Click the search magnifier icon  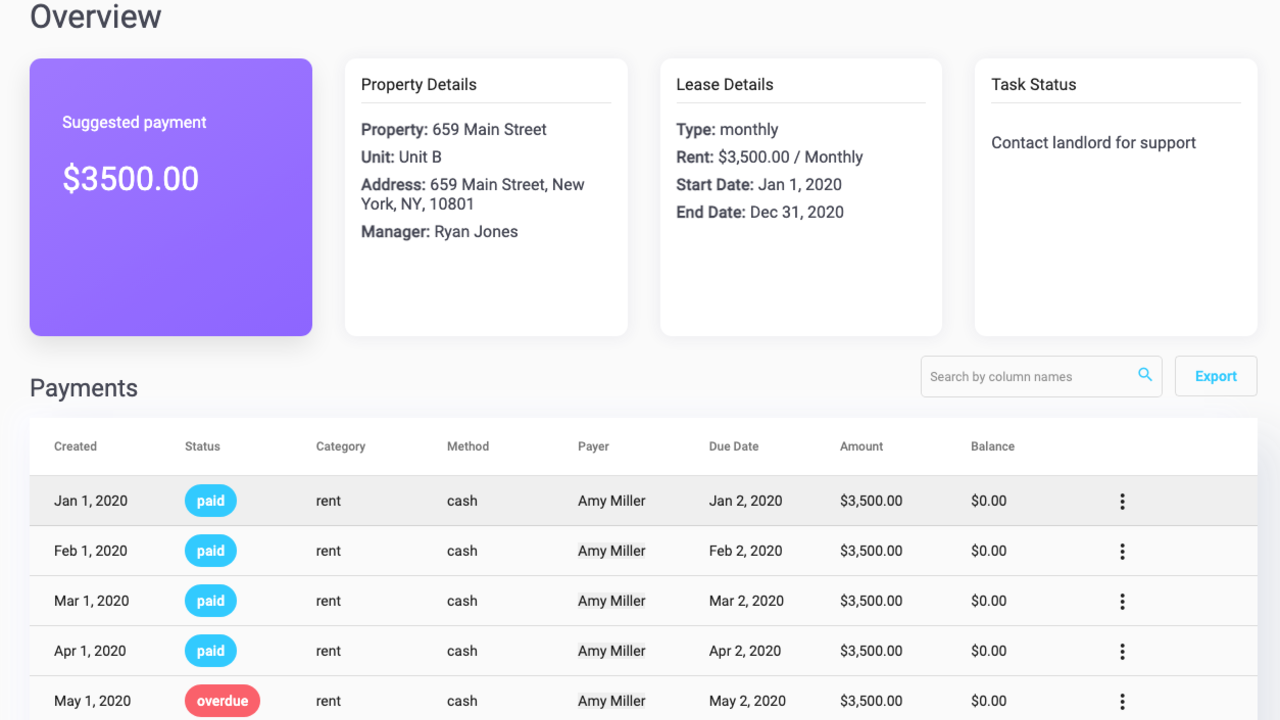(x=1144, y=373)
